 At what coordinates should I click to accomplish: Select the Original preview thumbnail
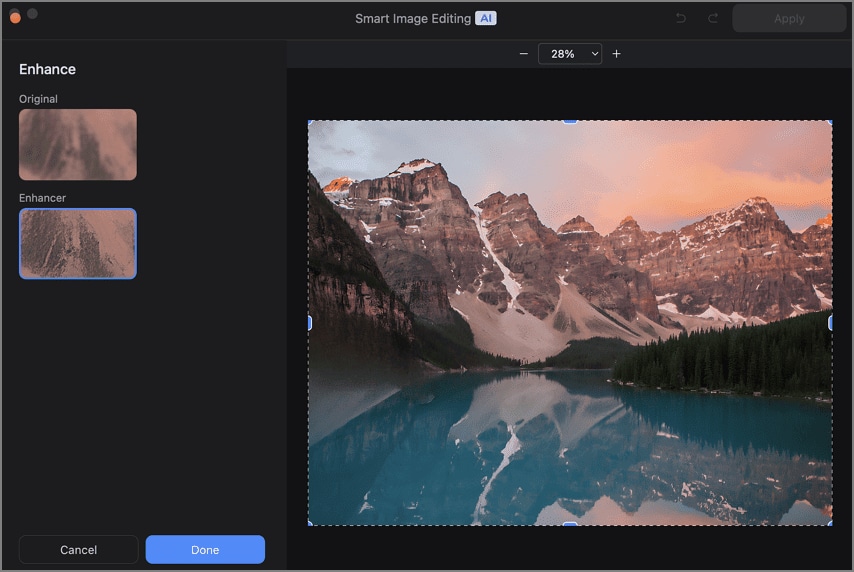pos(78,144)
